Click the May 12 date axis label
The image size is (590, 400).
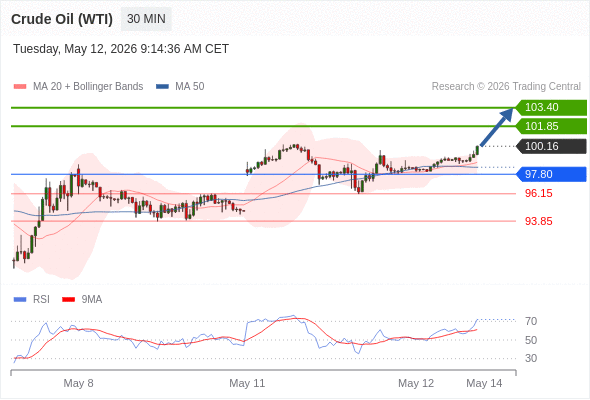416,383
